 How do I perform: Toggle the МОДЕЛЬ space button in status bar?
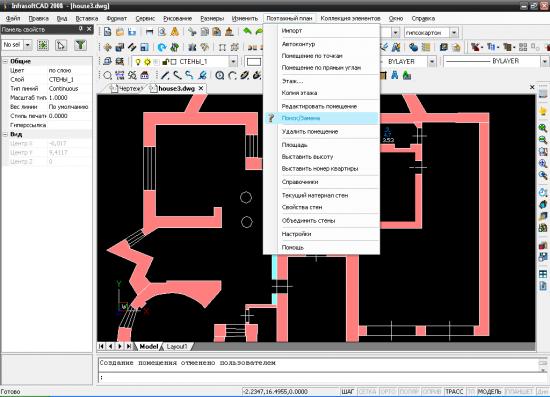[490, 392]
